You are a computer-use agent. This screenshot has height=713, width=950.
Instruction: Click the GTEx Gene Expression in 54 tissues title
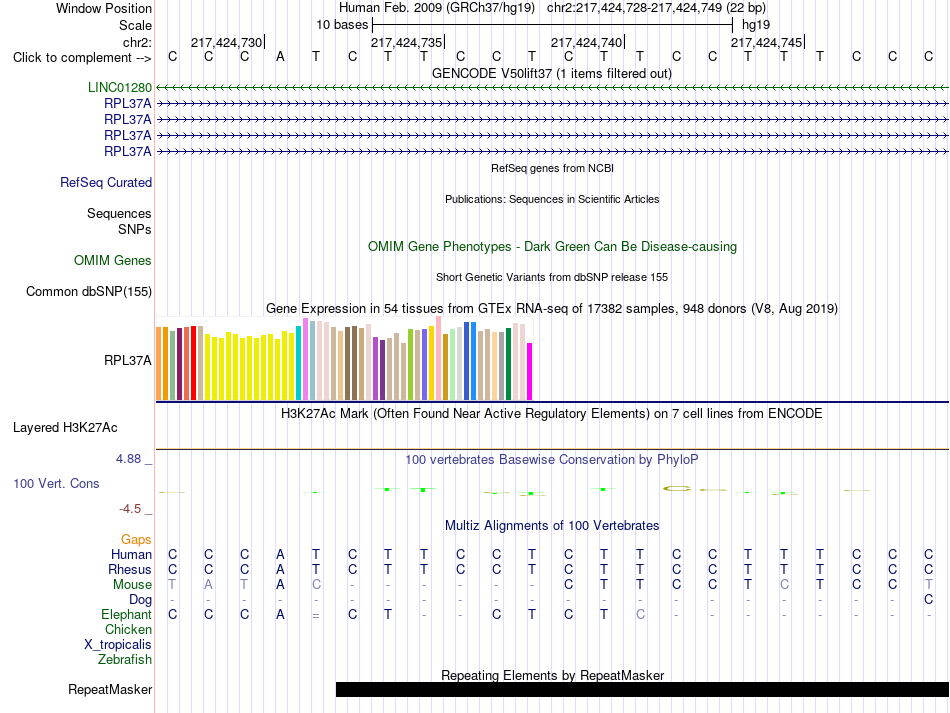click(552, 308)
